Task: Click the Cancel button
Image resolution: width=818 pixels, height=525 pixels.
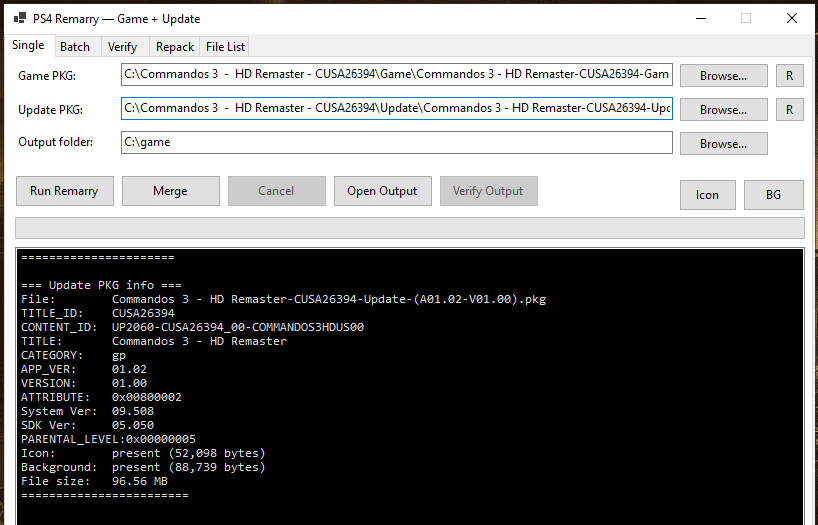Action: tap(276, 191)
